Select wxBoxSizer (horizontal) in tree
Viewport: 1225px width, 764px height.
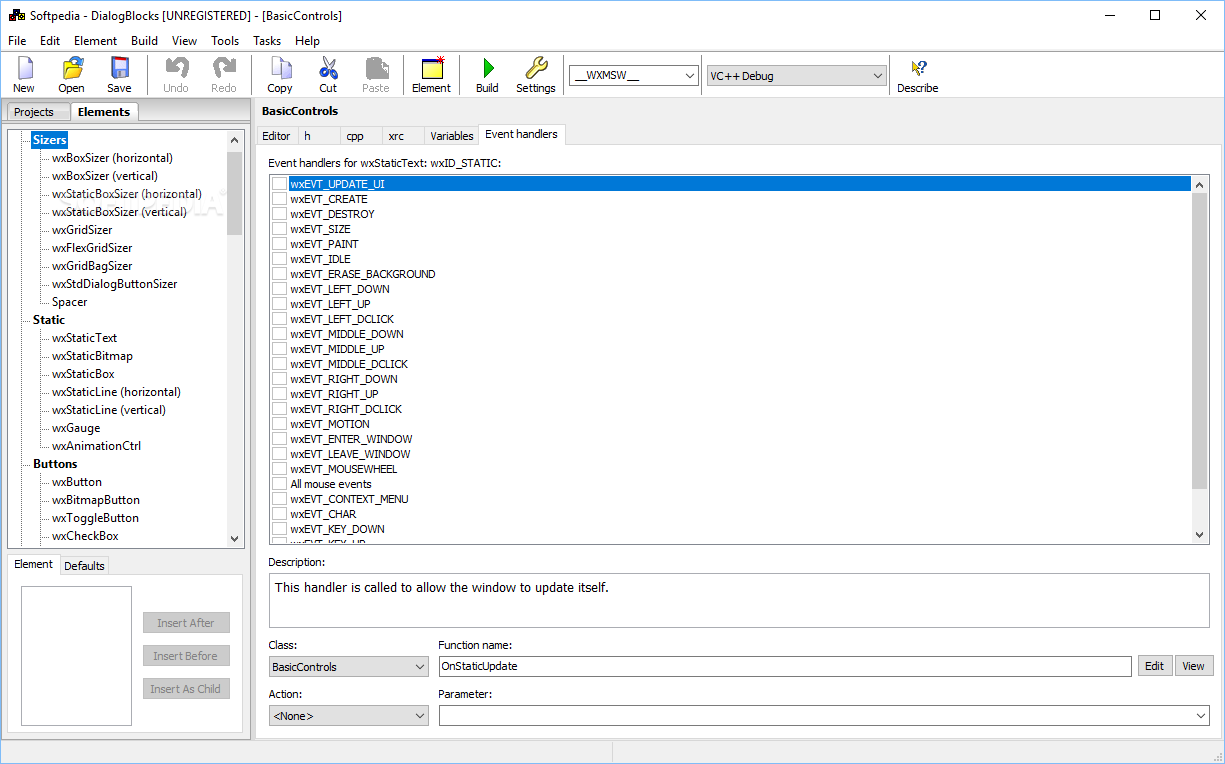click(x=112, y=158)
